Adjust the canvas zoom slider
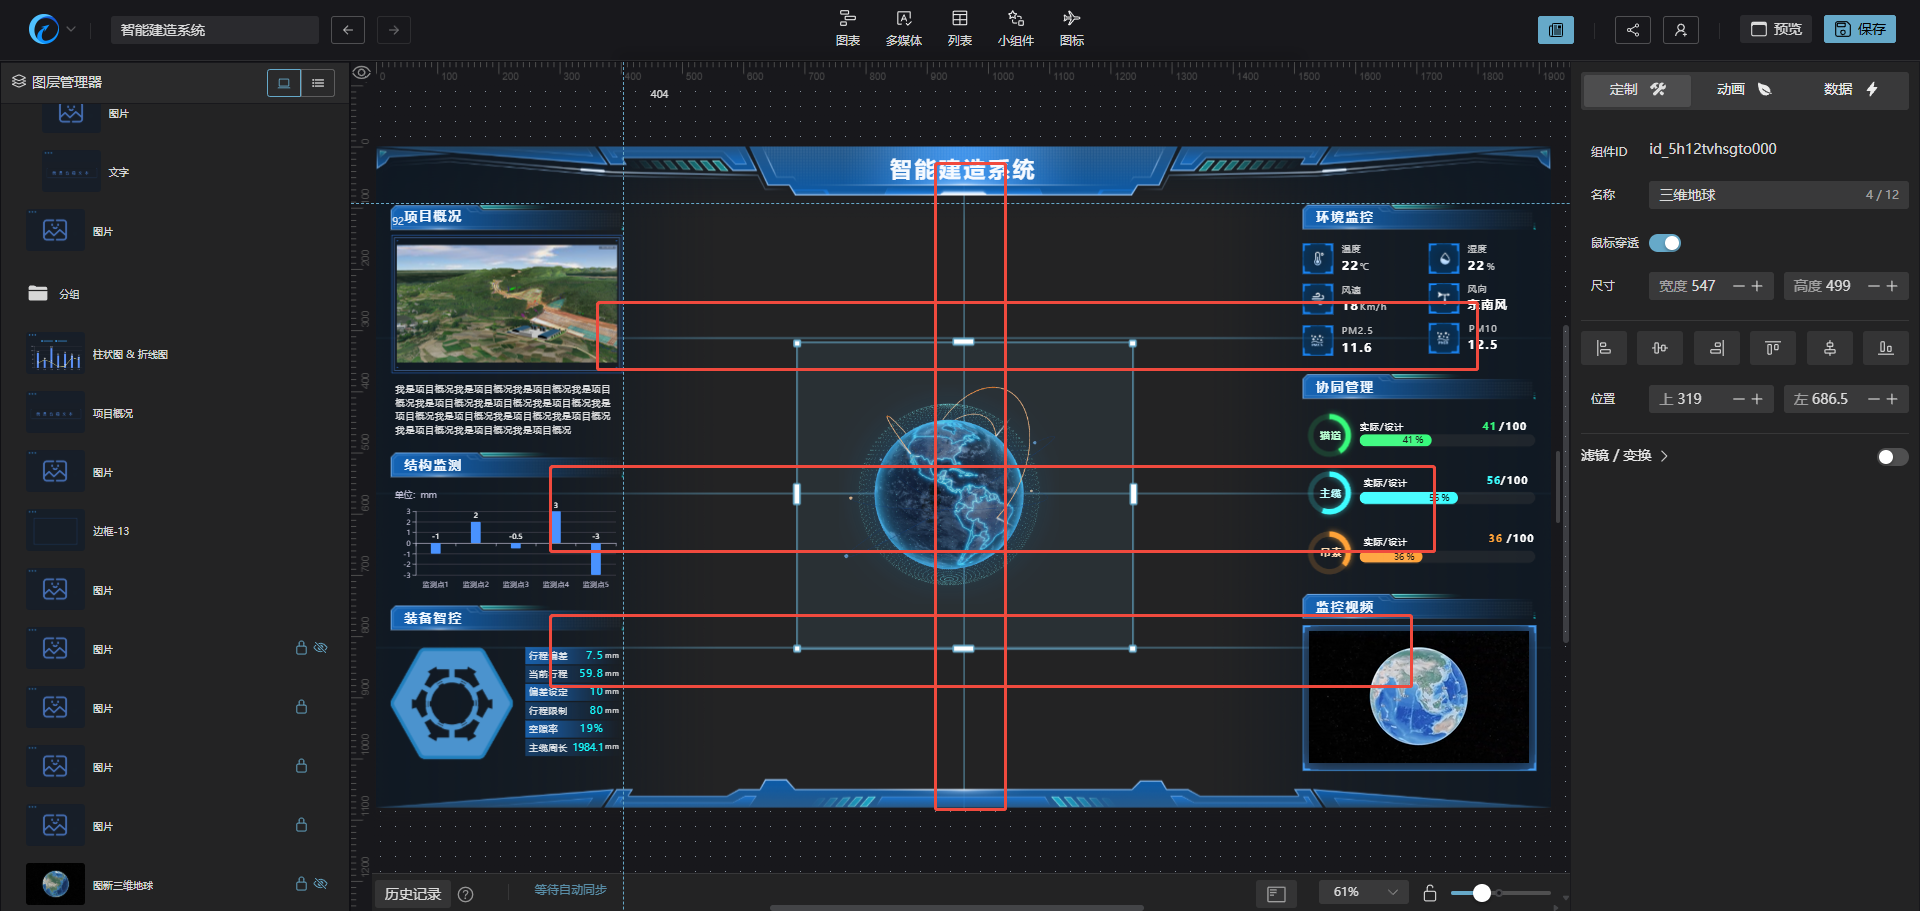The width and height of the screenshot is (1920, 911). click(1482, 893)
